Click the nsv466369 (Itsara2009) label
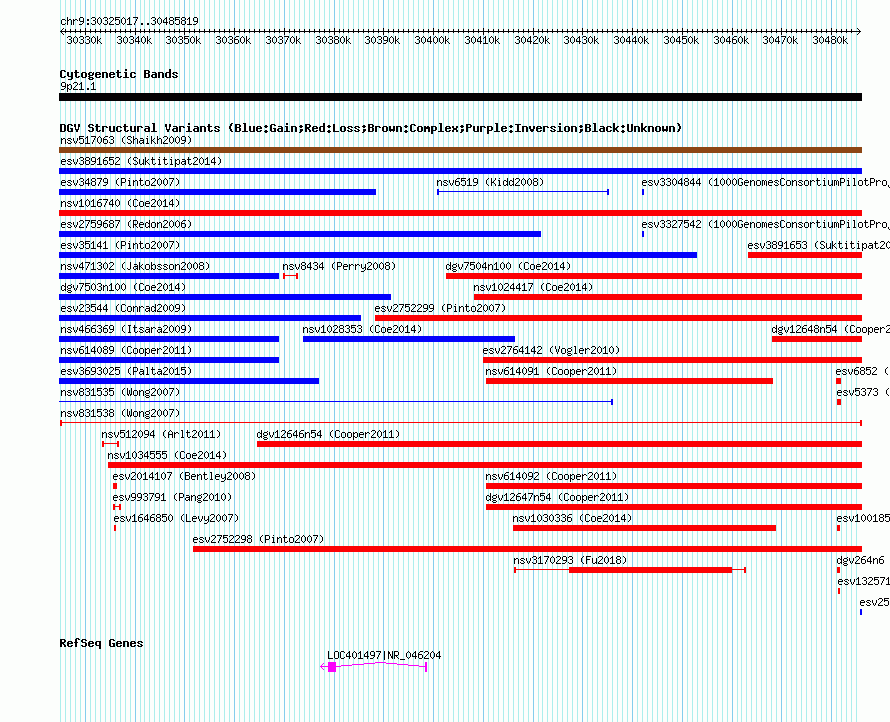 coord(126,329)
